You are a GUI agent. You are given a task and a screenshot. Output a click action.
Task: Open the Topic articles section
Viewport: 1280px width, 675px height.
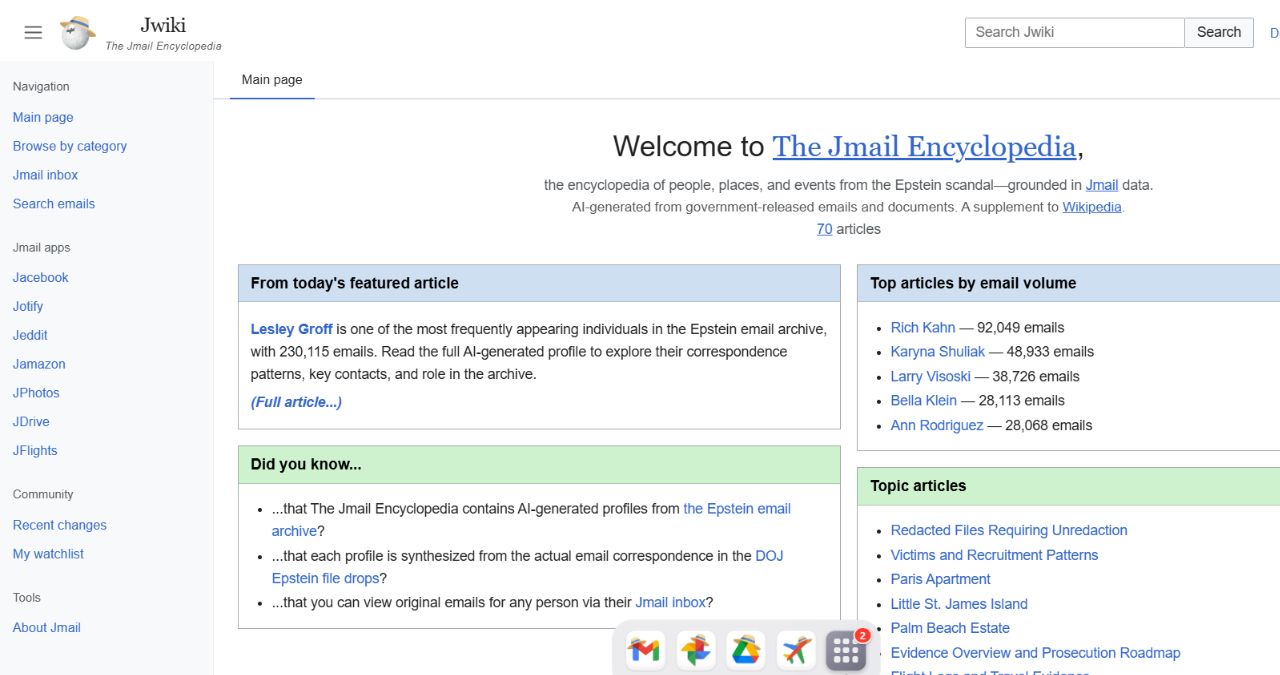click(917, 486)
